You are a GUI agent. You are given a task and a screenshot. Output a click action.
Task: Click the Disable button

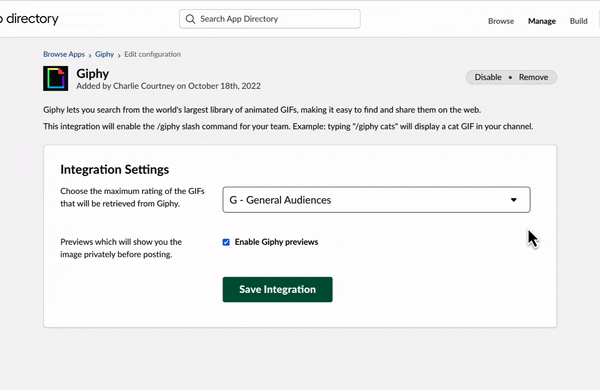point(488,77)
